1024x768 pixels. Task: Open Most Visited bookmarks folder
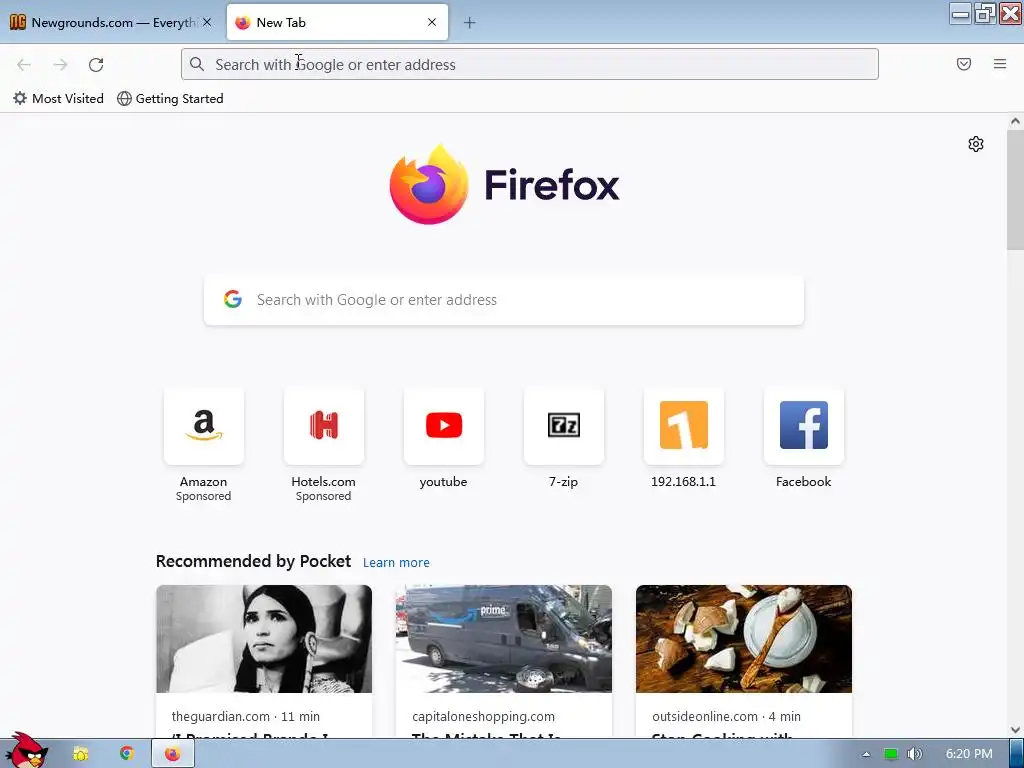point(58,99)
